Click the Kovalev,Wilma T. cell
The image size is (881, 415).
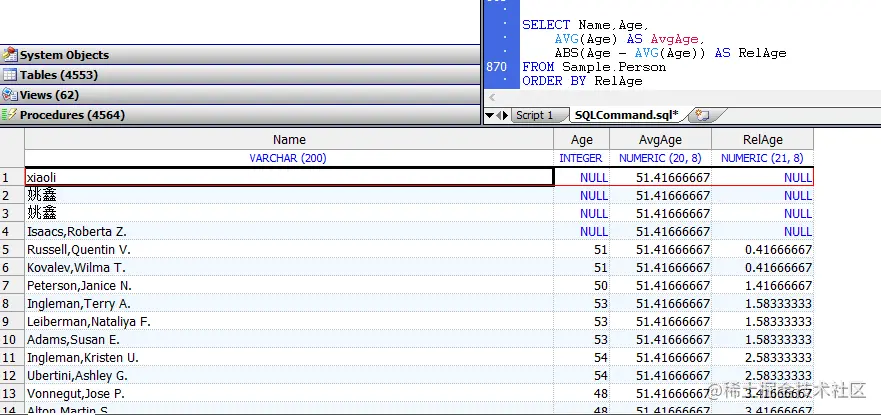289,267
